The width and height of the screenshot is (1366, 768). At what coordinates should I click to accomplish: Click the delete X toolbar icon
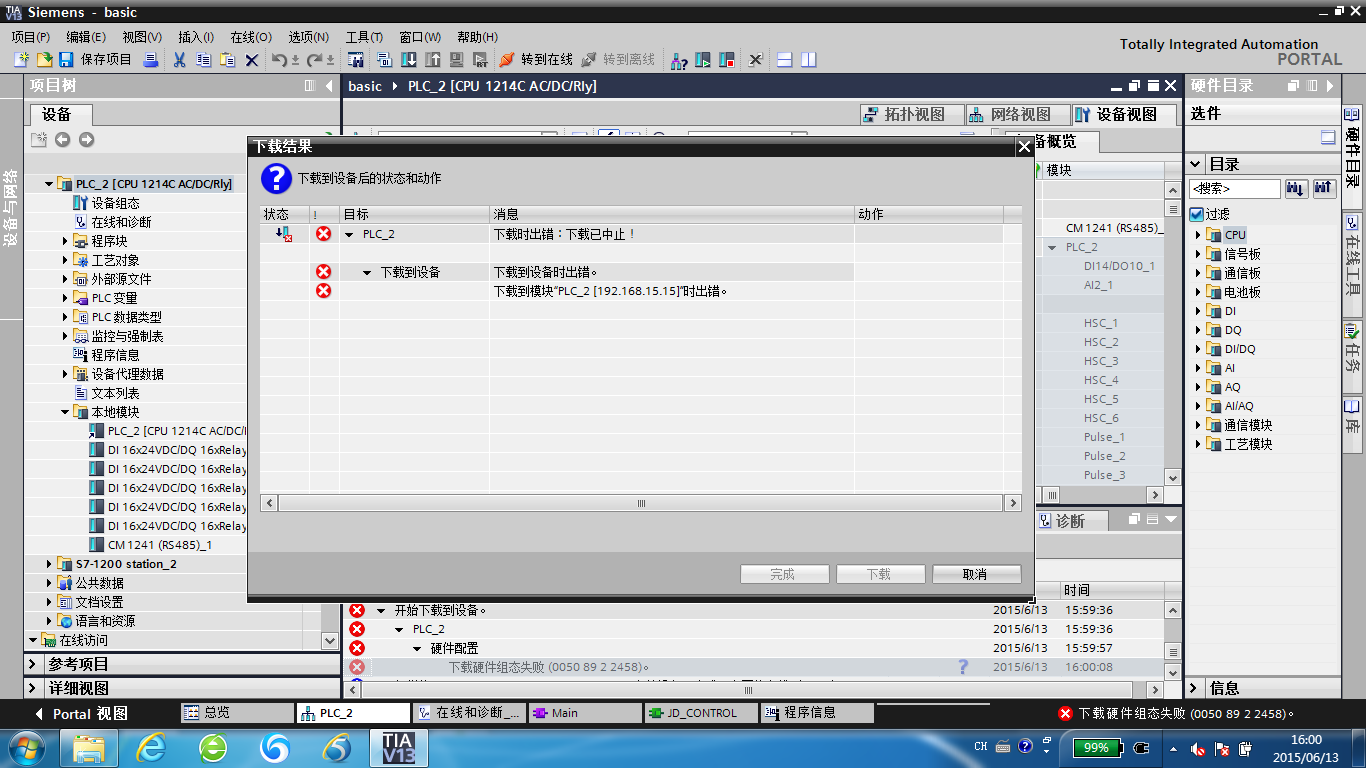pos(252,60)
